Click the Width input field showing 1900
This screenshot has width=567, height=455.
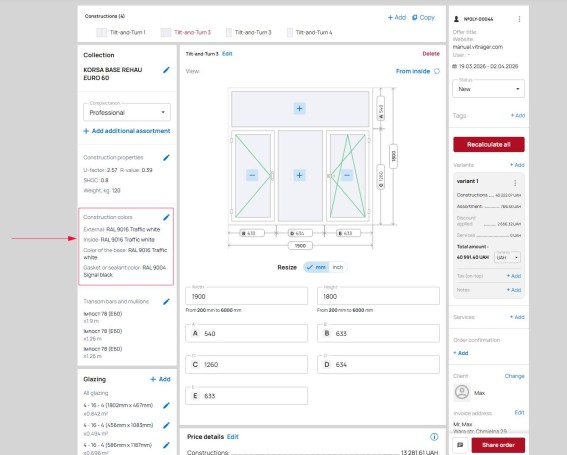pyautogui.click(x=247, y=296)
